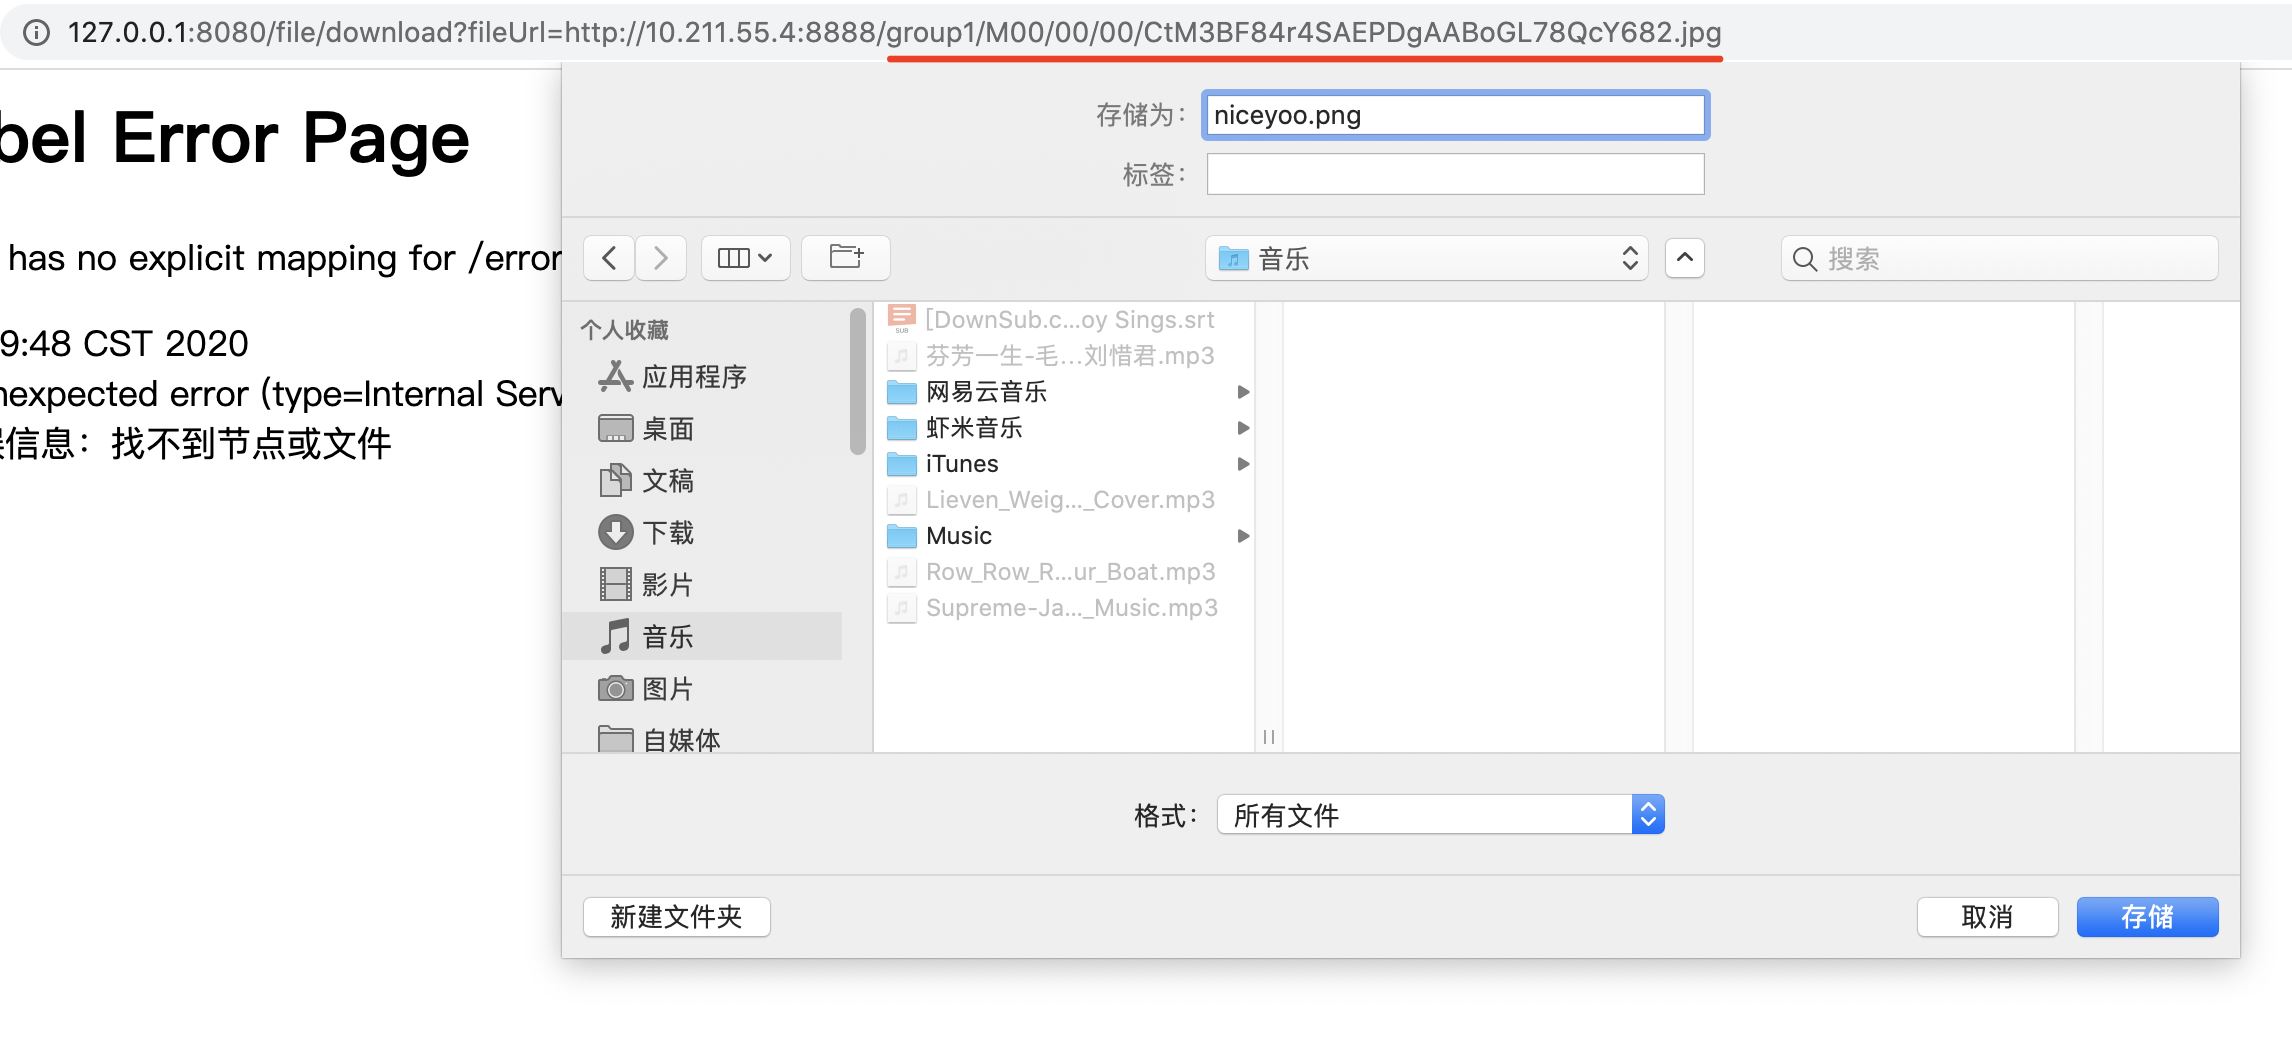Click the niceyoo.png filename field
This screenshot has width=2292, height=1050.
1454,115
